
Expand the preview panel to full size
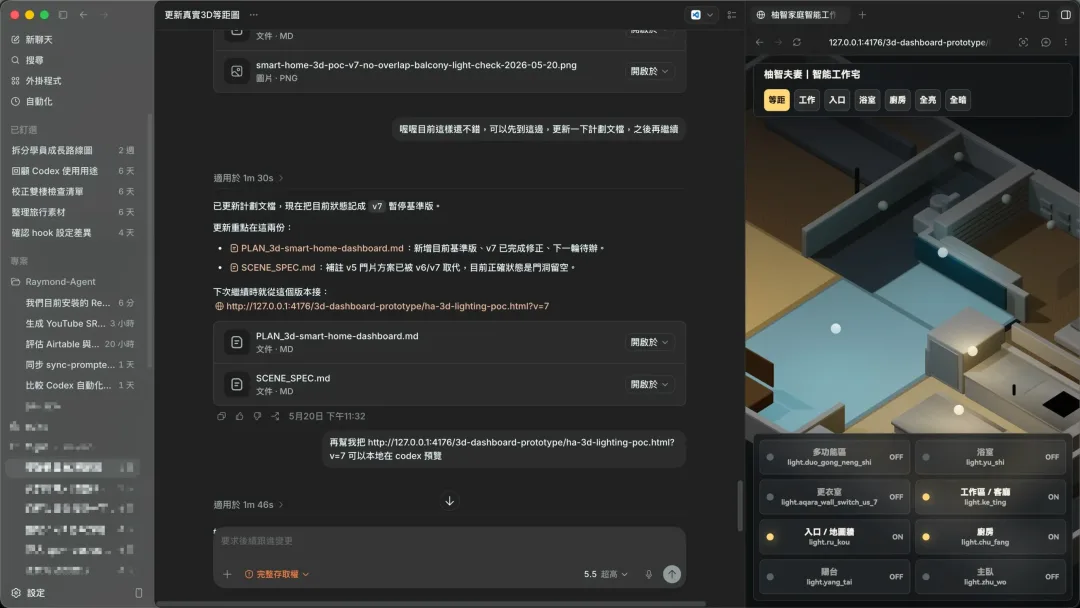coord(1021,14)
